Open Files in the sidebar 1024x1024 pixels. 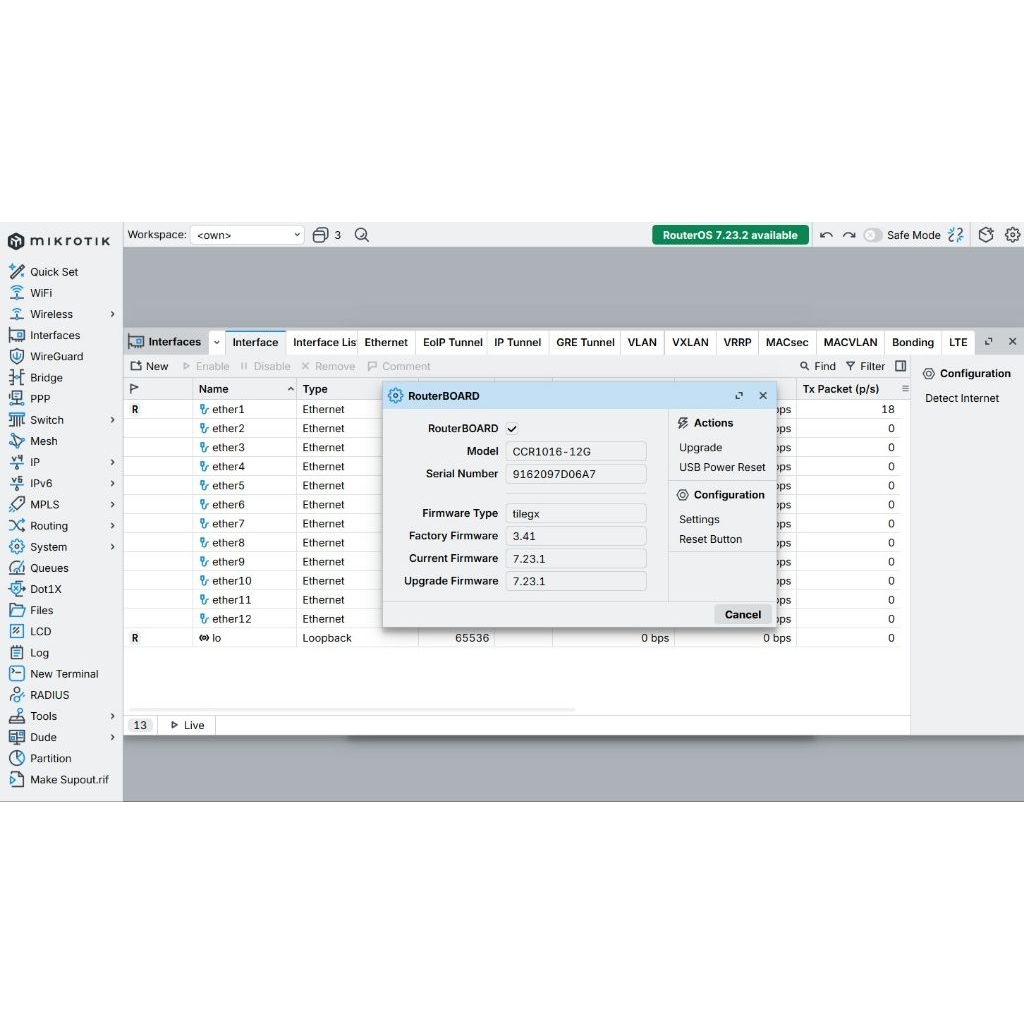pos(41,610)
